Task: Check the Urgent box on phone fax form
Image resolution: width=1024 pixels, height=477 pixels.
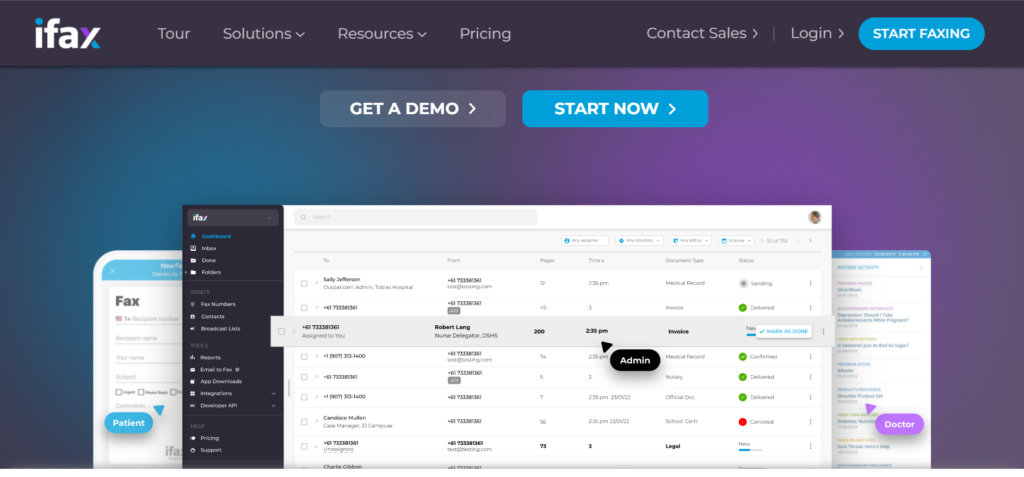Action: coord(119,392)
